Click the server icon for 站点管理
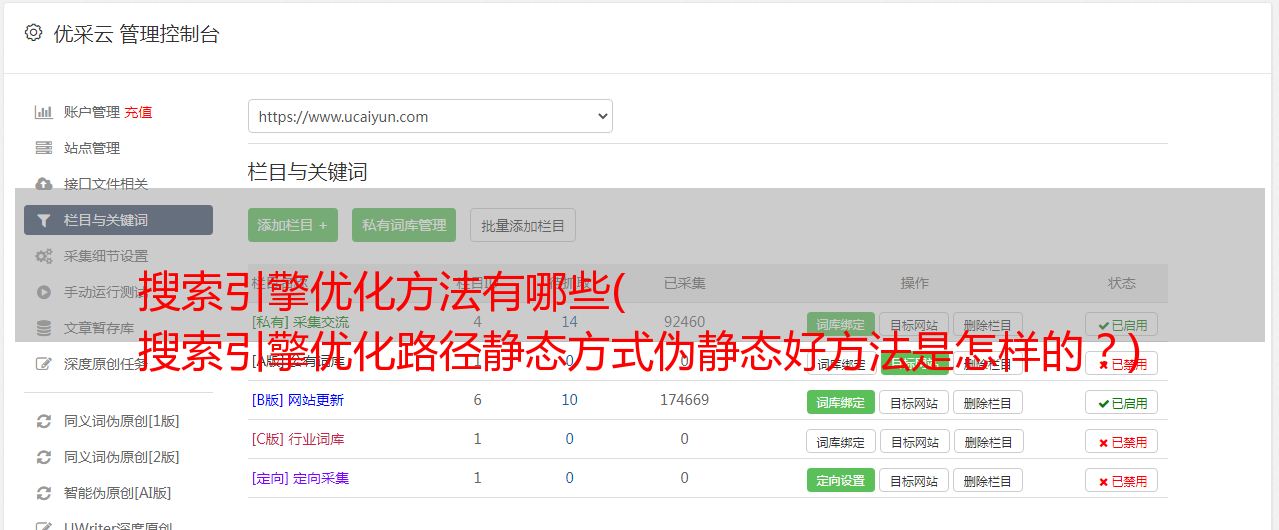This screenshot has width=1279, height=530. coord(43,148)
